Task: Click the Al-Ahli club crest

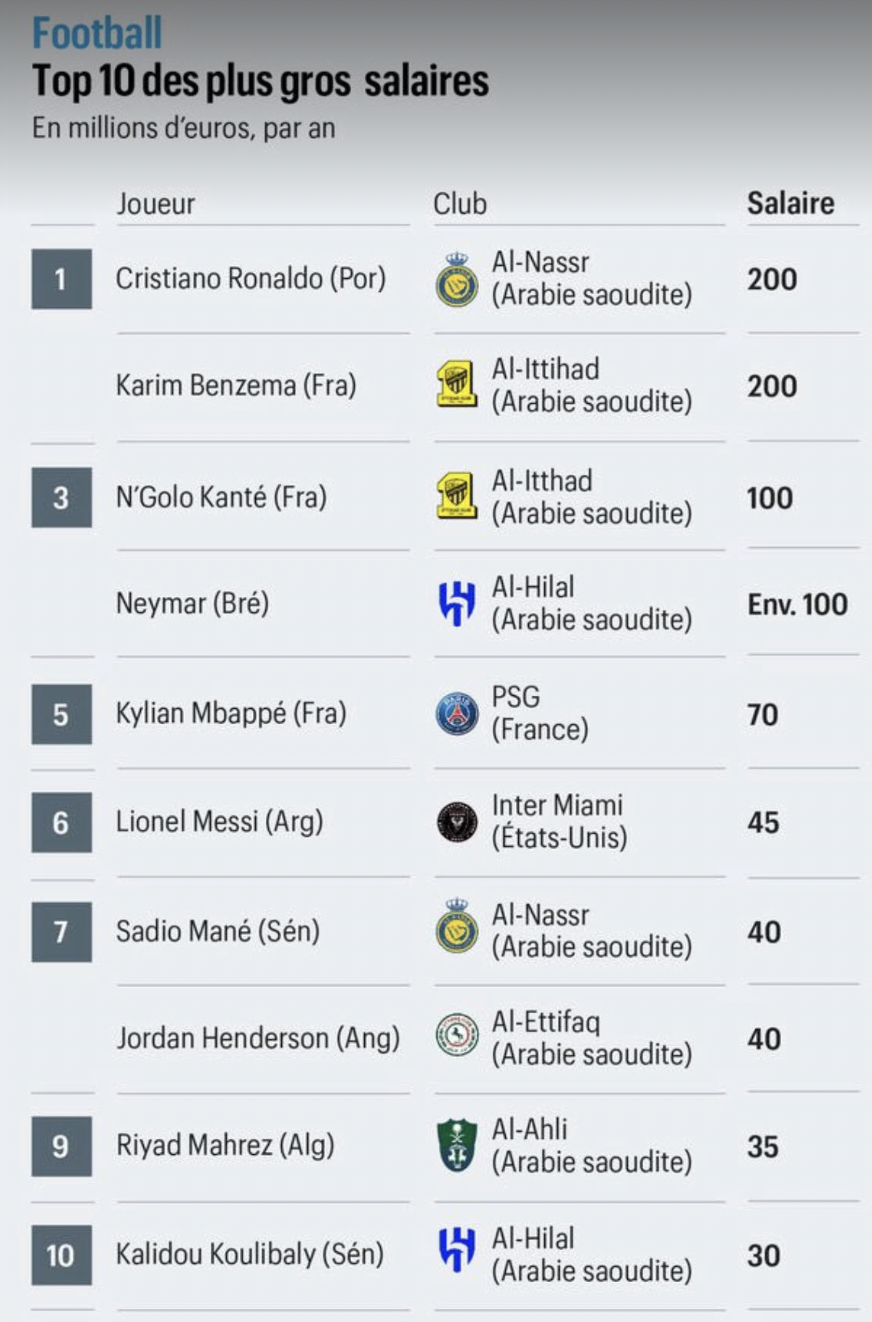Action: tap(457, 1146)
